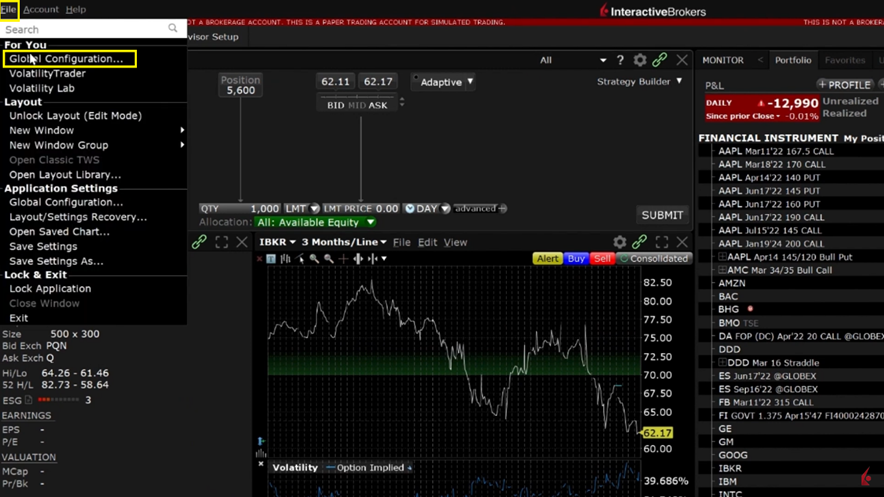
Task: Click the first zoom magnifier in chart toolbar
Action: coord(314,259)
